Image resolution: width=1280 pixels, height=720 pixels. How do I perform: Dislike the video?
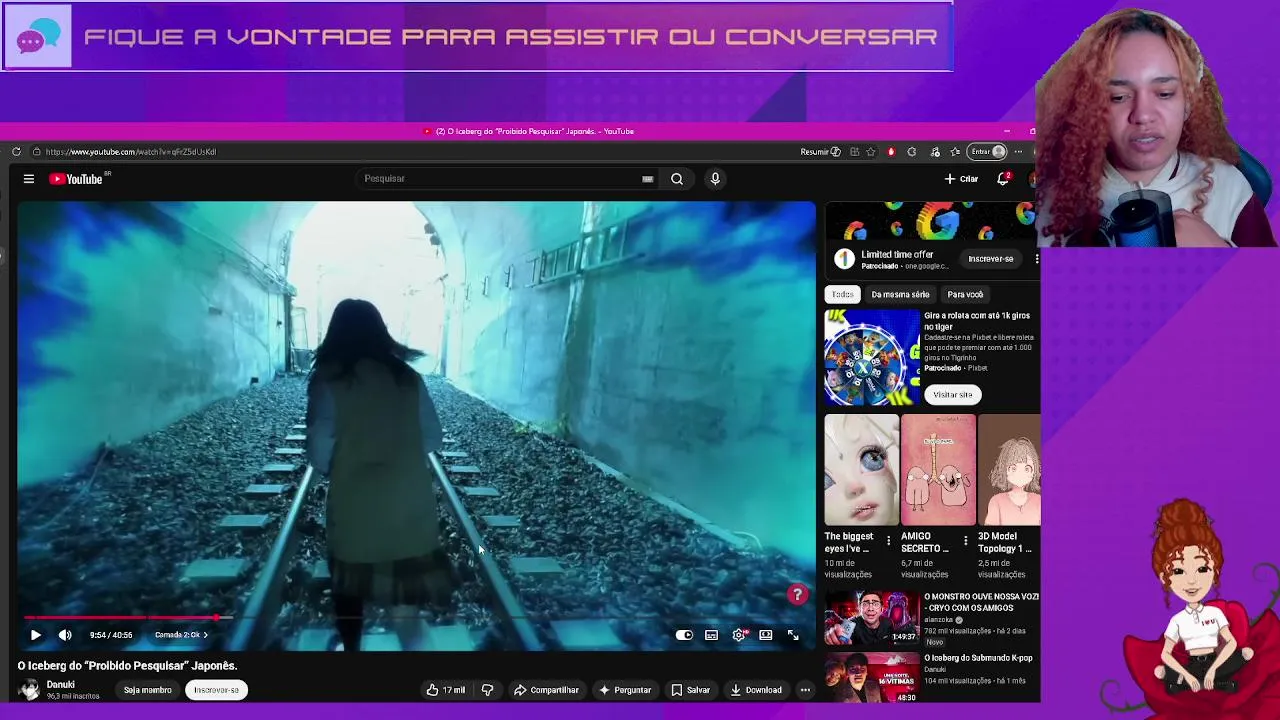[x=487, y=690]
